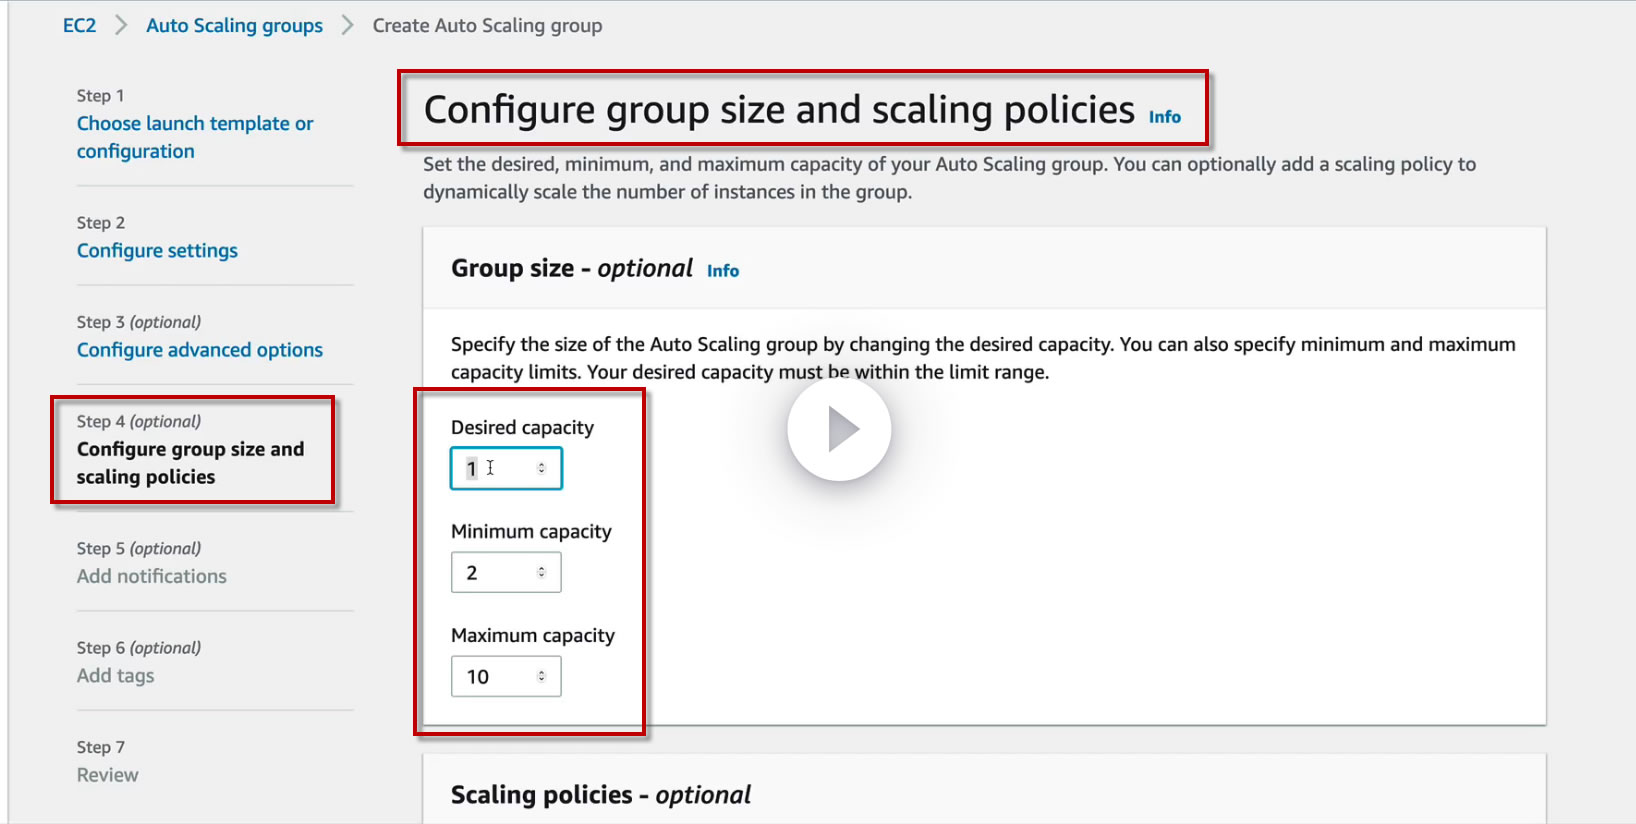The height and width of the screenshot is (824, 1636).
Task: Play the video with center play button
Action: [839, 430]
